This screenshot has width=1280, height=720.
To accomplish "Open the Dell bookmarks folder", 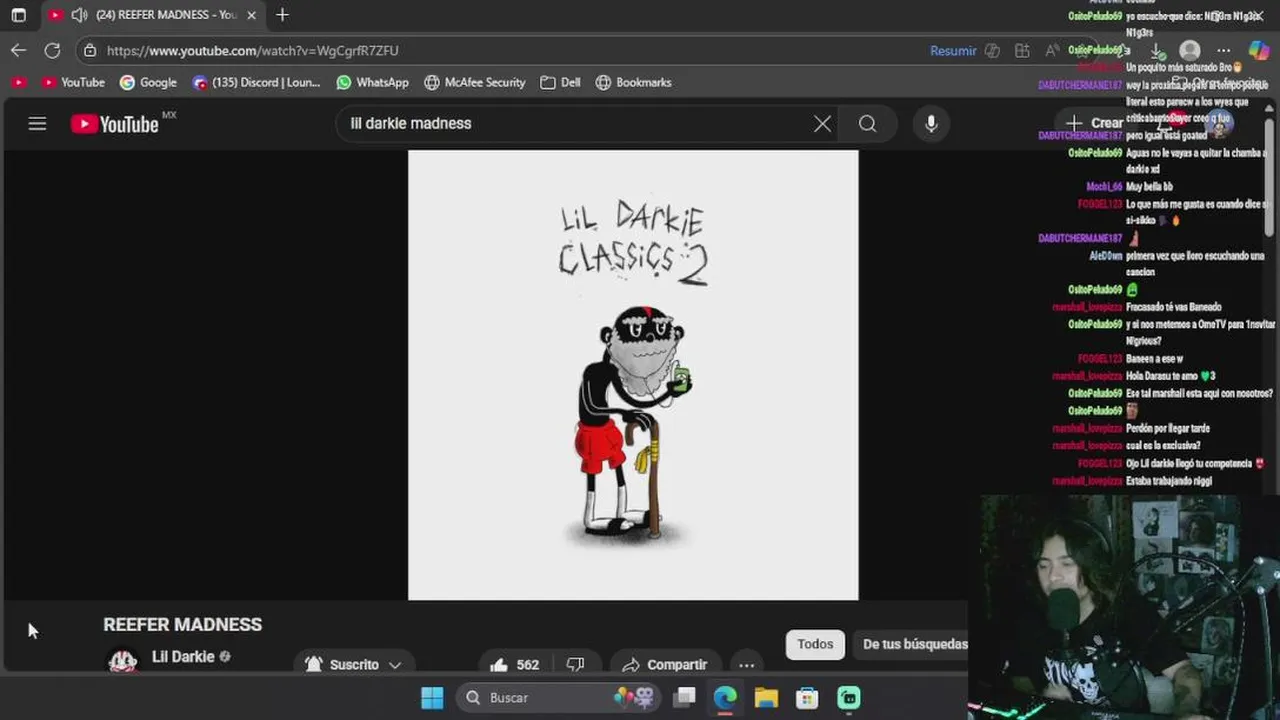I will pyautogui.click(x=560, y=82).
